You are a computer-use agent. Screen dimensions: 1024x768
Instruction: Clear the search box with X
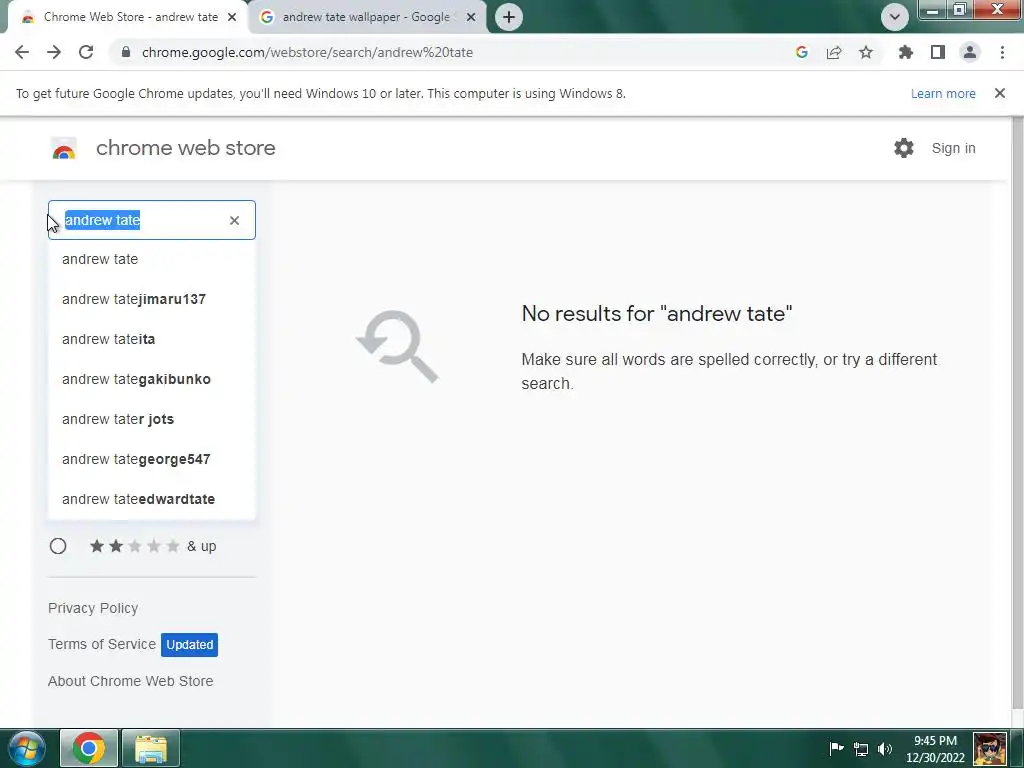click(234, 221)
